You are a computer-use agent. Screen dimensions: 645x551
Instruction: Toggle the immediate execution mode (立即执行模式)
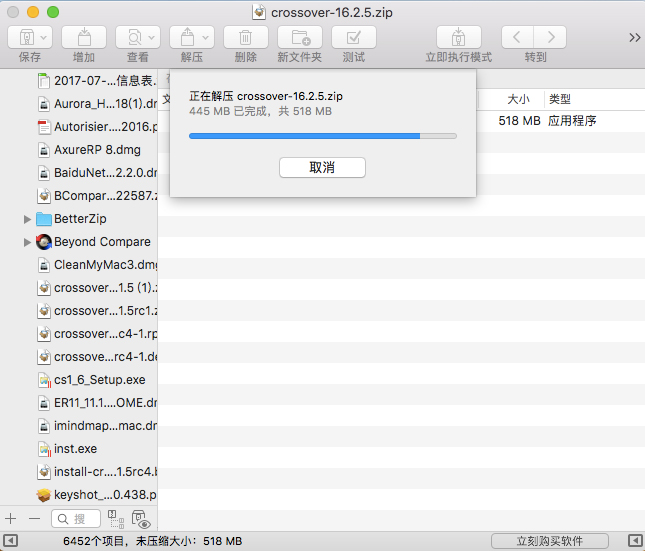tap(458, 38)
